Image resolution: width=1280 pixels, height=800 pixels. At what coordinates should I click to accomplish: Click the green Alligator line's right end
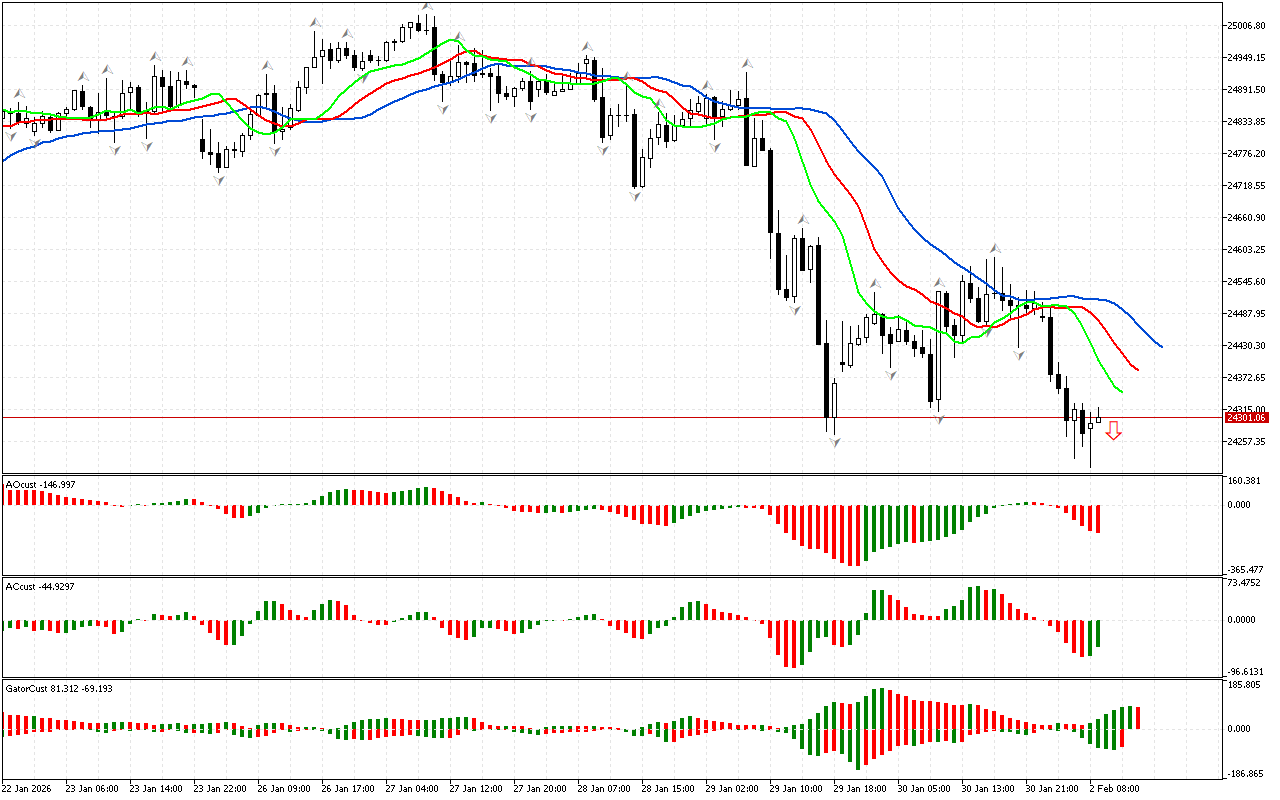[1121, 391]
